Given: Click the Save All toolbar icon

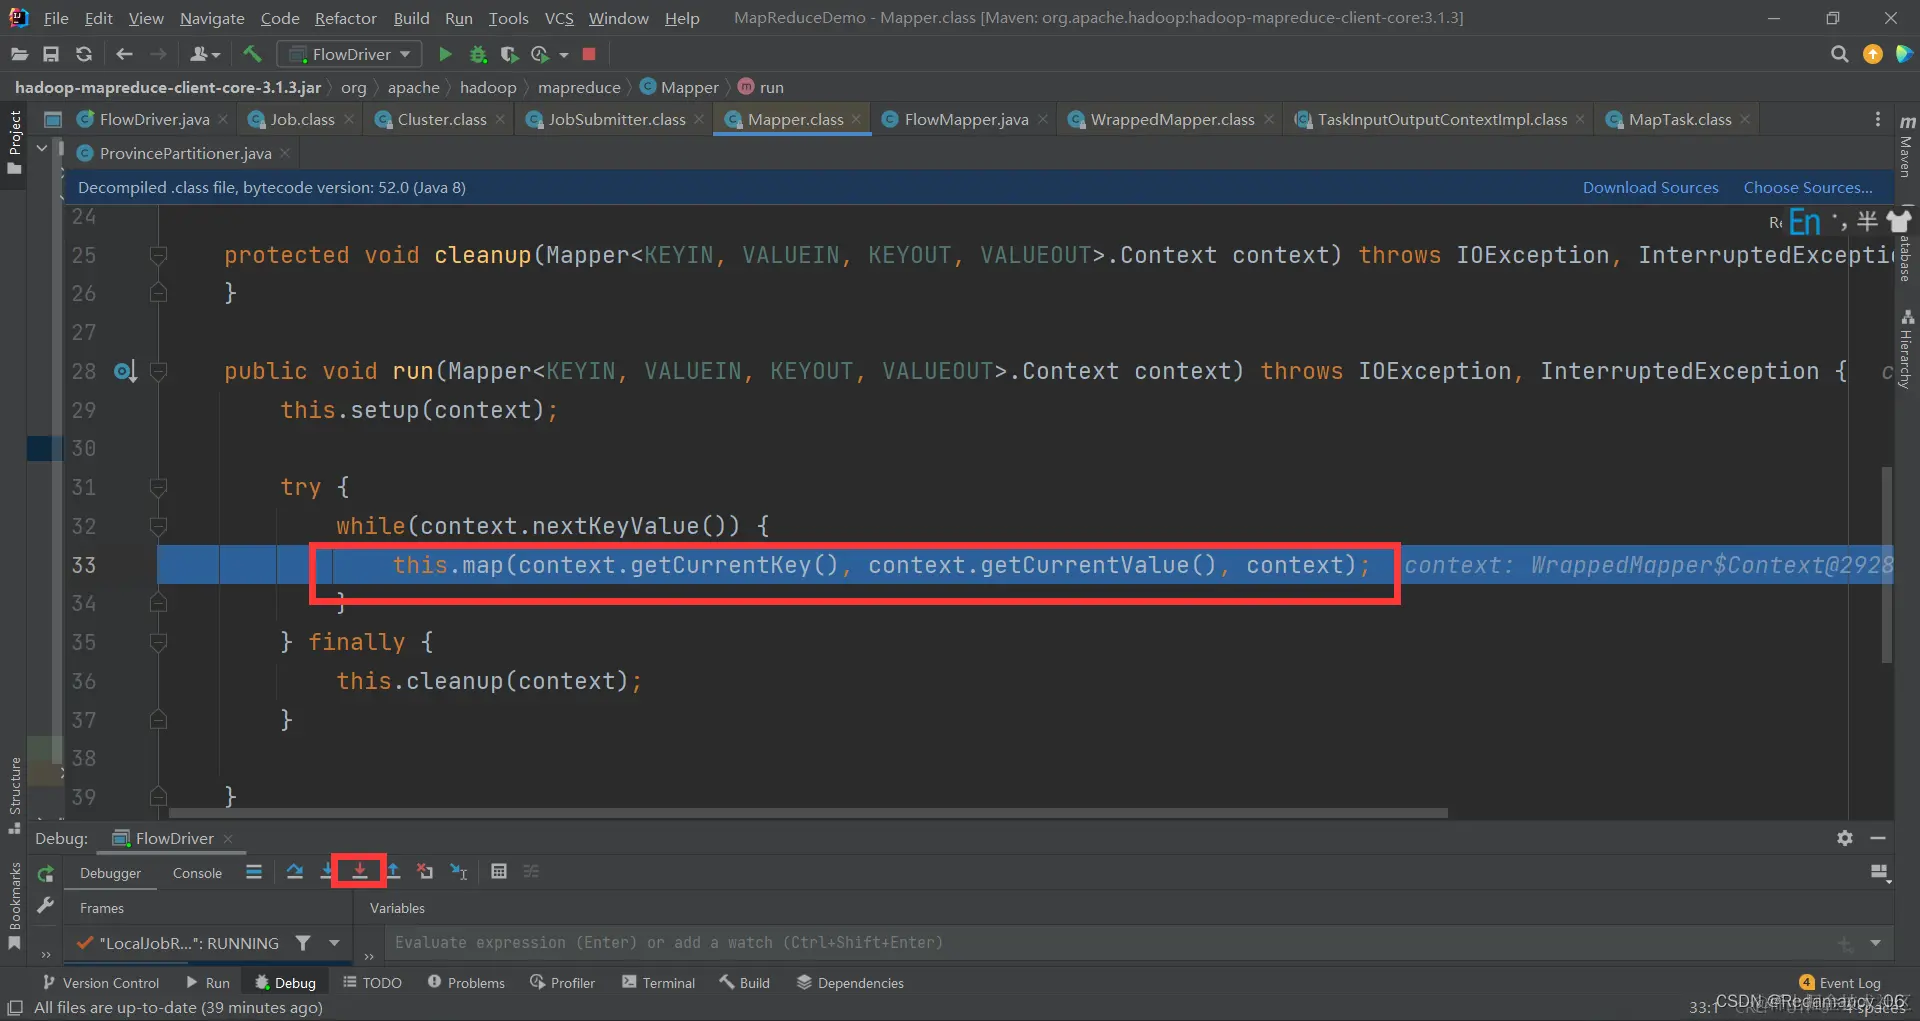Looking at the screenshot, I should tap(51, 54).
